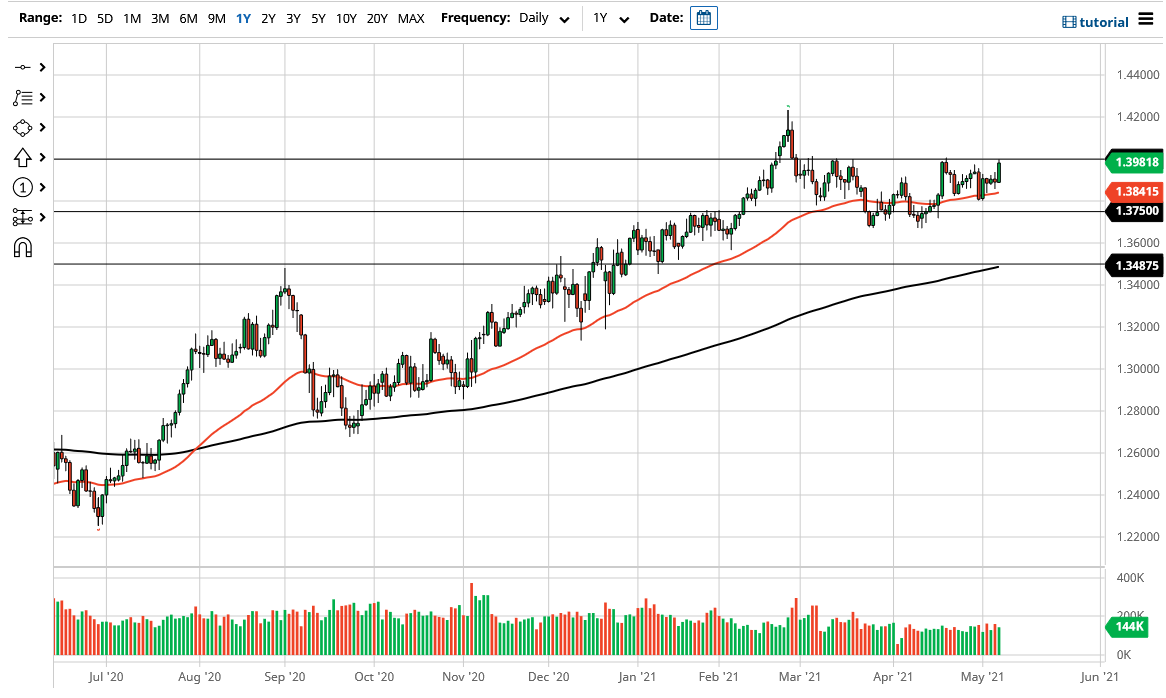
Task: Set range to 20Y
Action: click(377, 19)
